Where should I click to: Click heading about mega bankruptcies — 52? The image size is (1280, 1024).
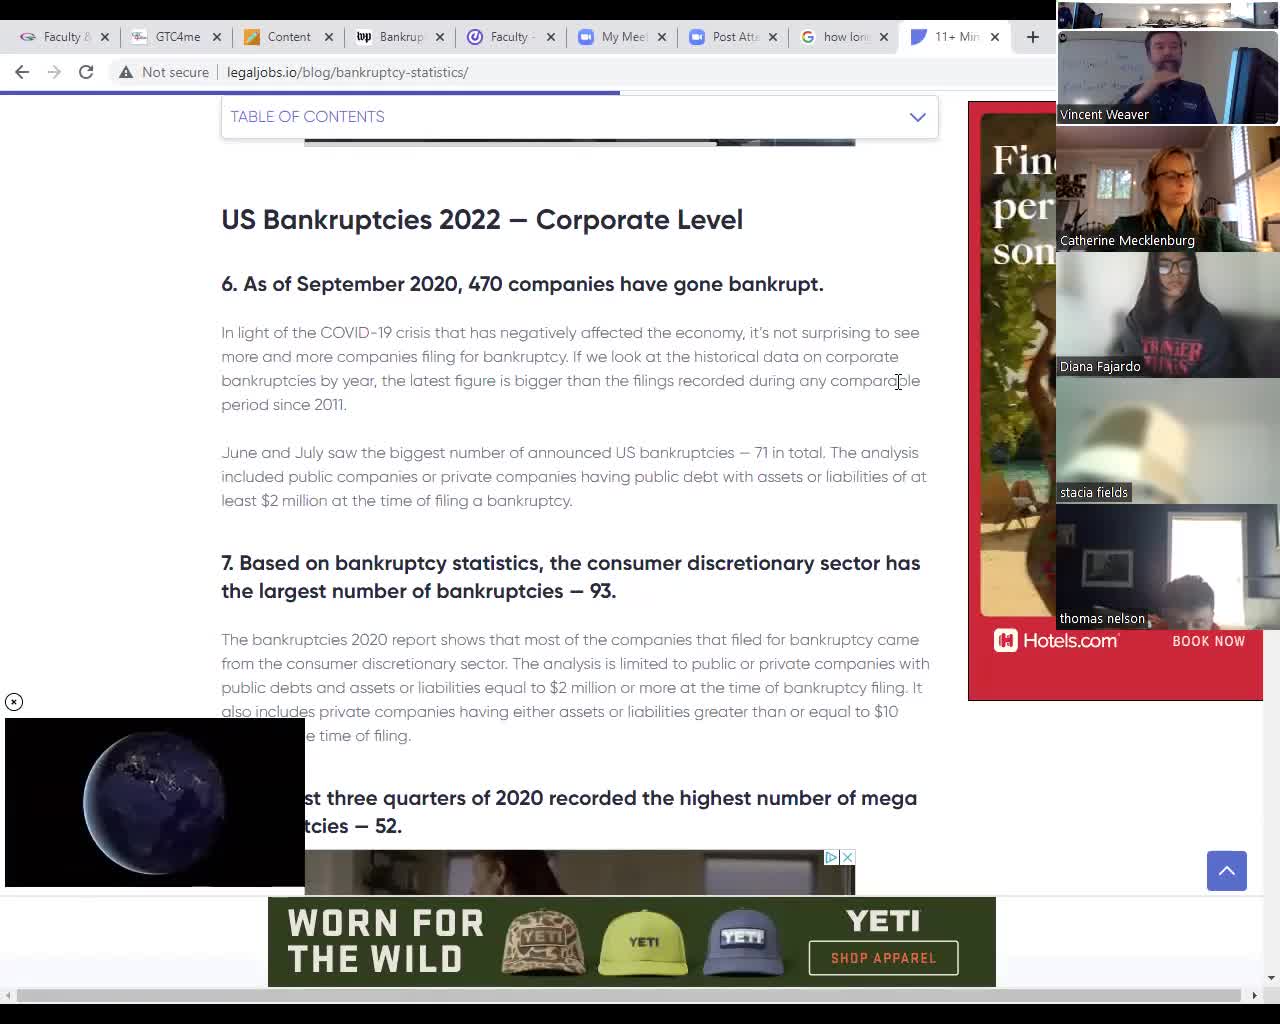[x=610, y=812]
